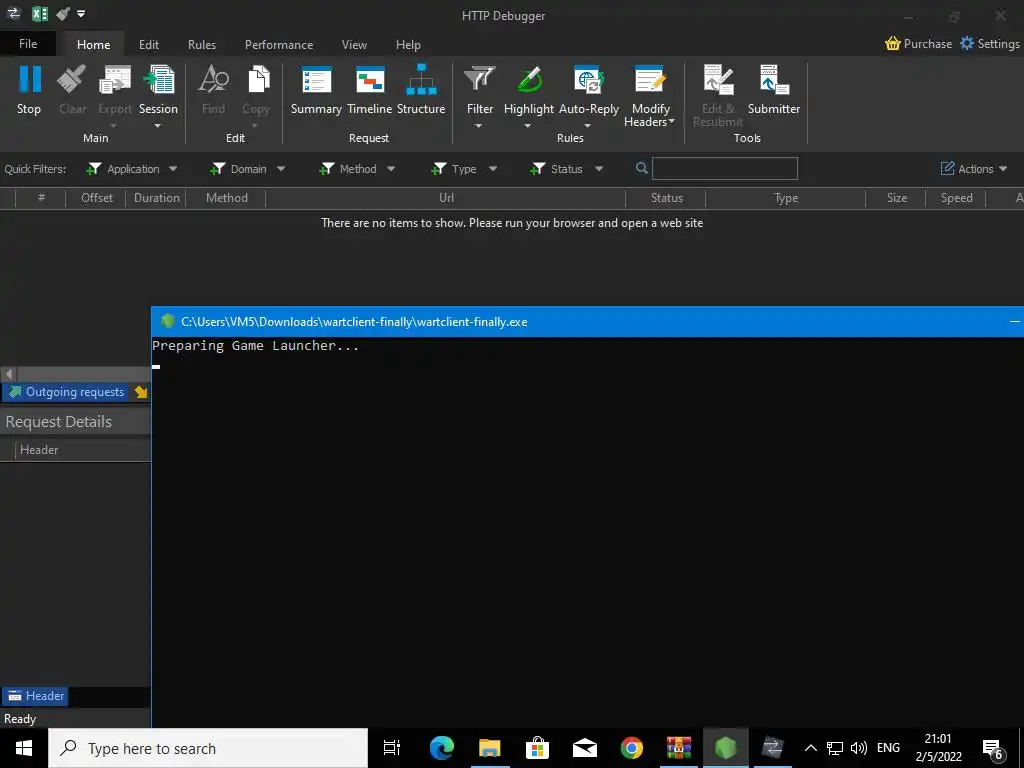Click the Auto-Reply icon

(x=588, y=80)
